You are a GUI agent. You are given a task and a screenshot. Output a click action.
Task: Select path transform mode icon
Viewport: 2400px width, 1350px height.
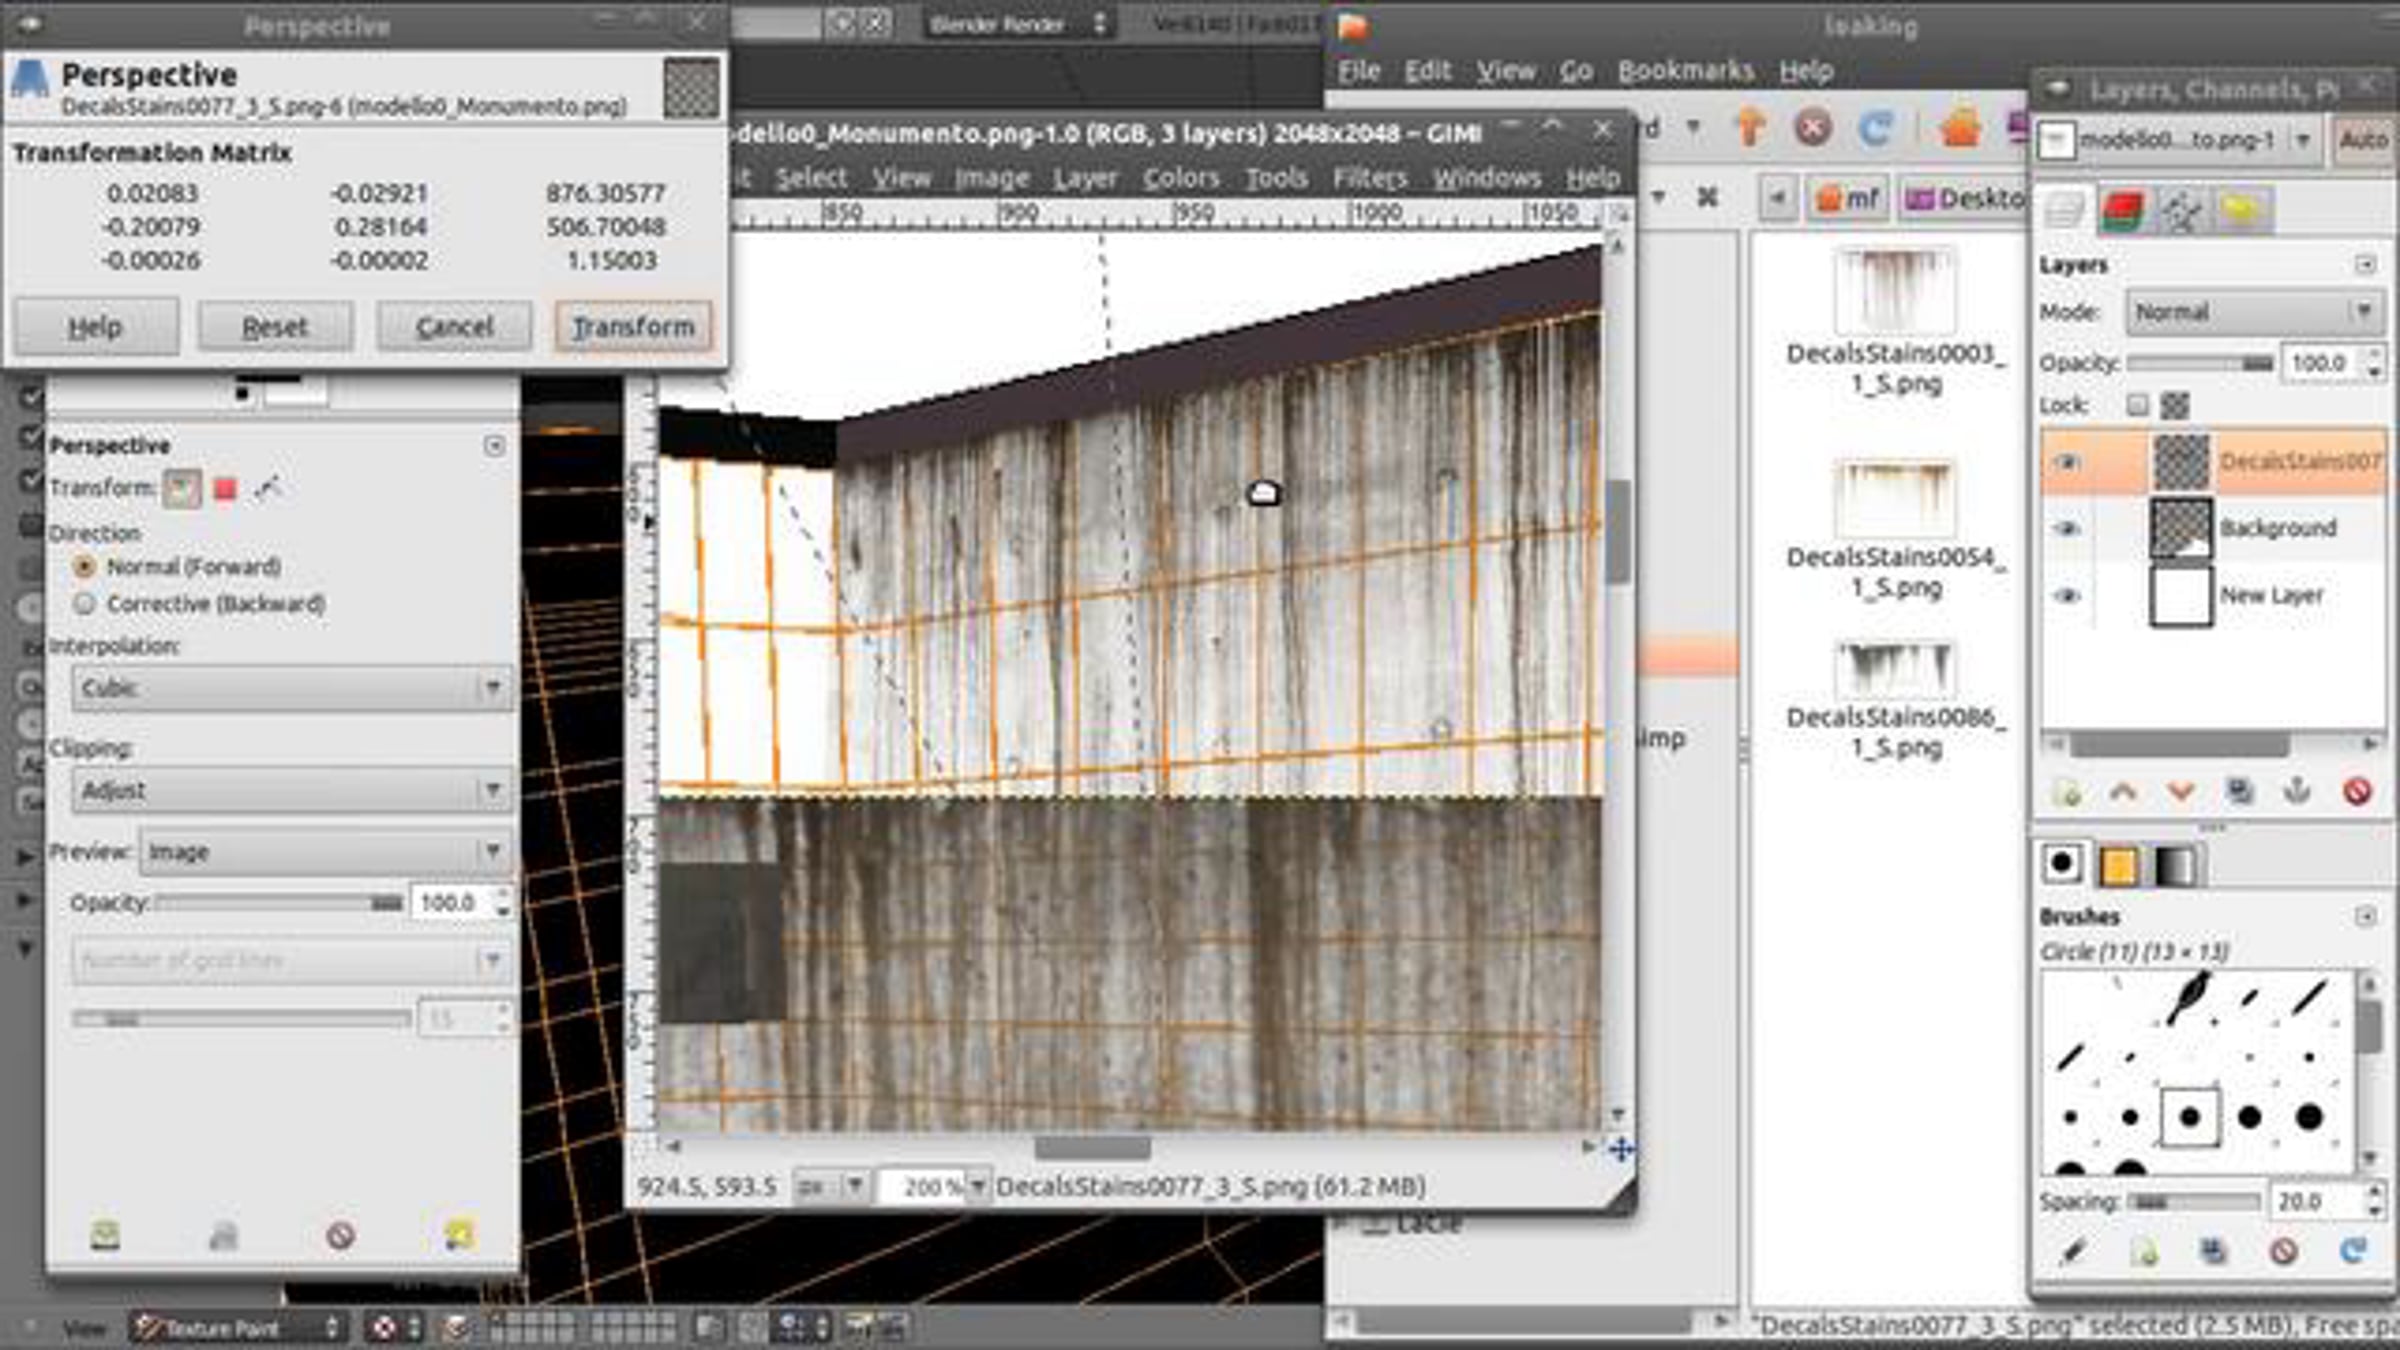pos(267,488)
